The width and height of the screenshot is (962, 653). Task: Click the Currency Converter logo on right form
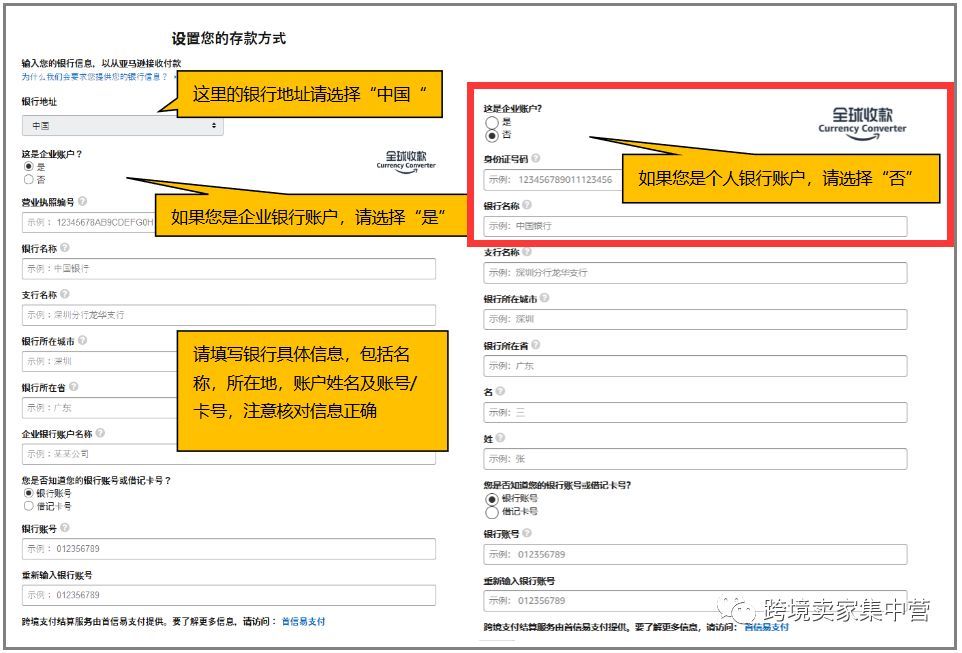[x=861, y=120]
